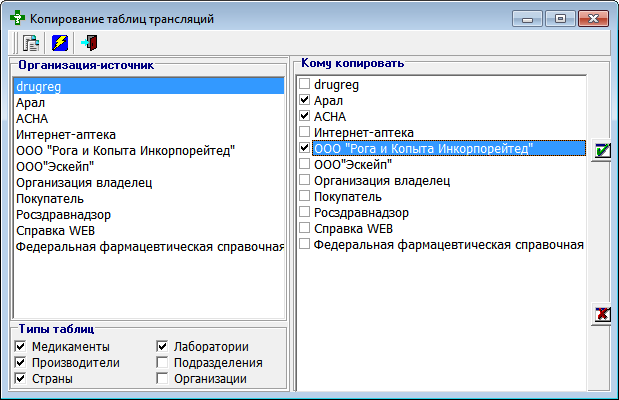
Task: Toggle the Страны table type checkbox
Action: (20, 378)
